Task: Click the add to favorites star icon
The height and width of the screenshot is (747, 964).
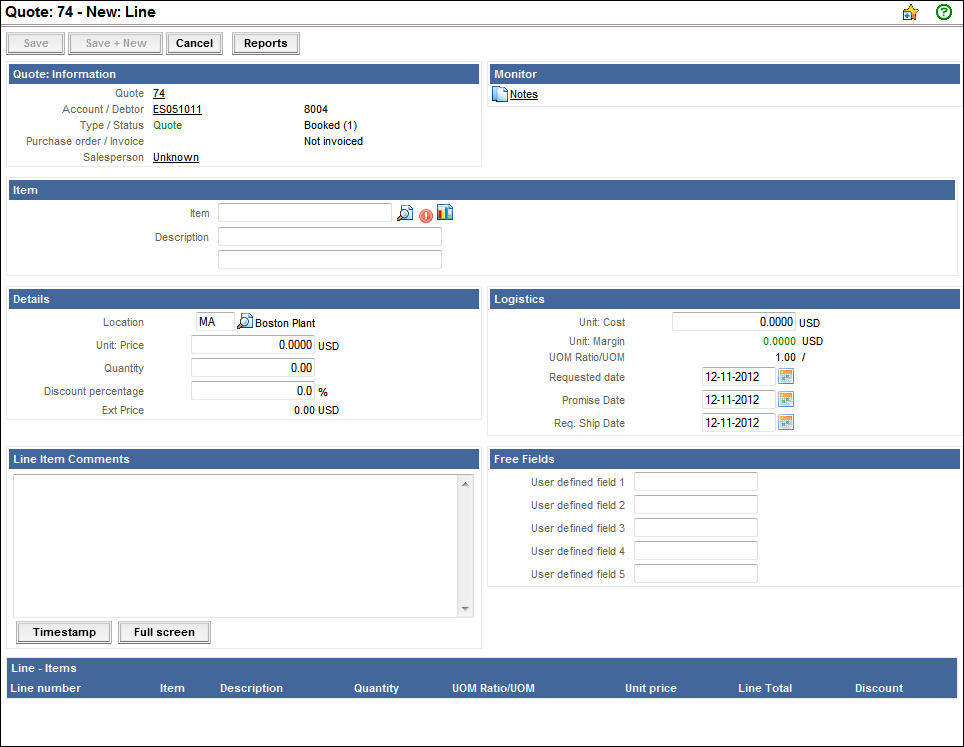Action: tap(910, 13)
